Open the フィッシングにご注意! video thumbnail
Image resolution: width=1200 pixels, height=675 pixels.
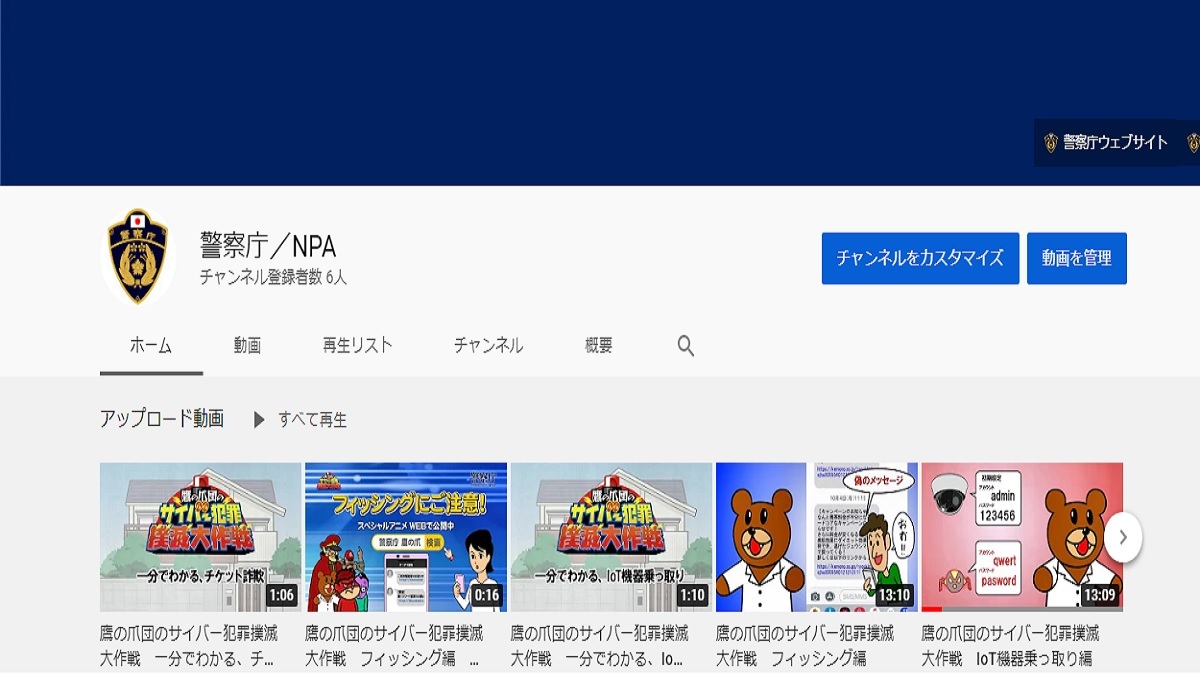pyautogui.click(x=406, y=537)
